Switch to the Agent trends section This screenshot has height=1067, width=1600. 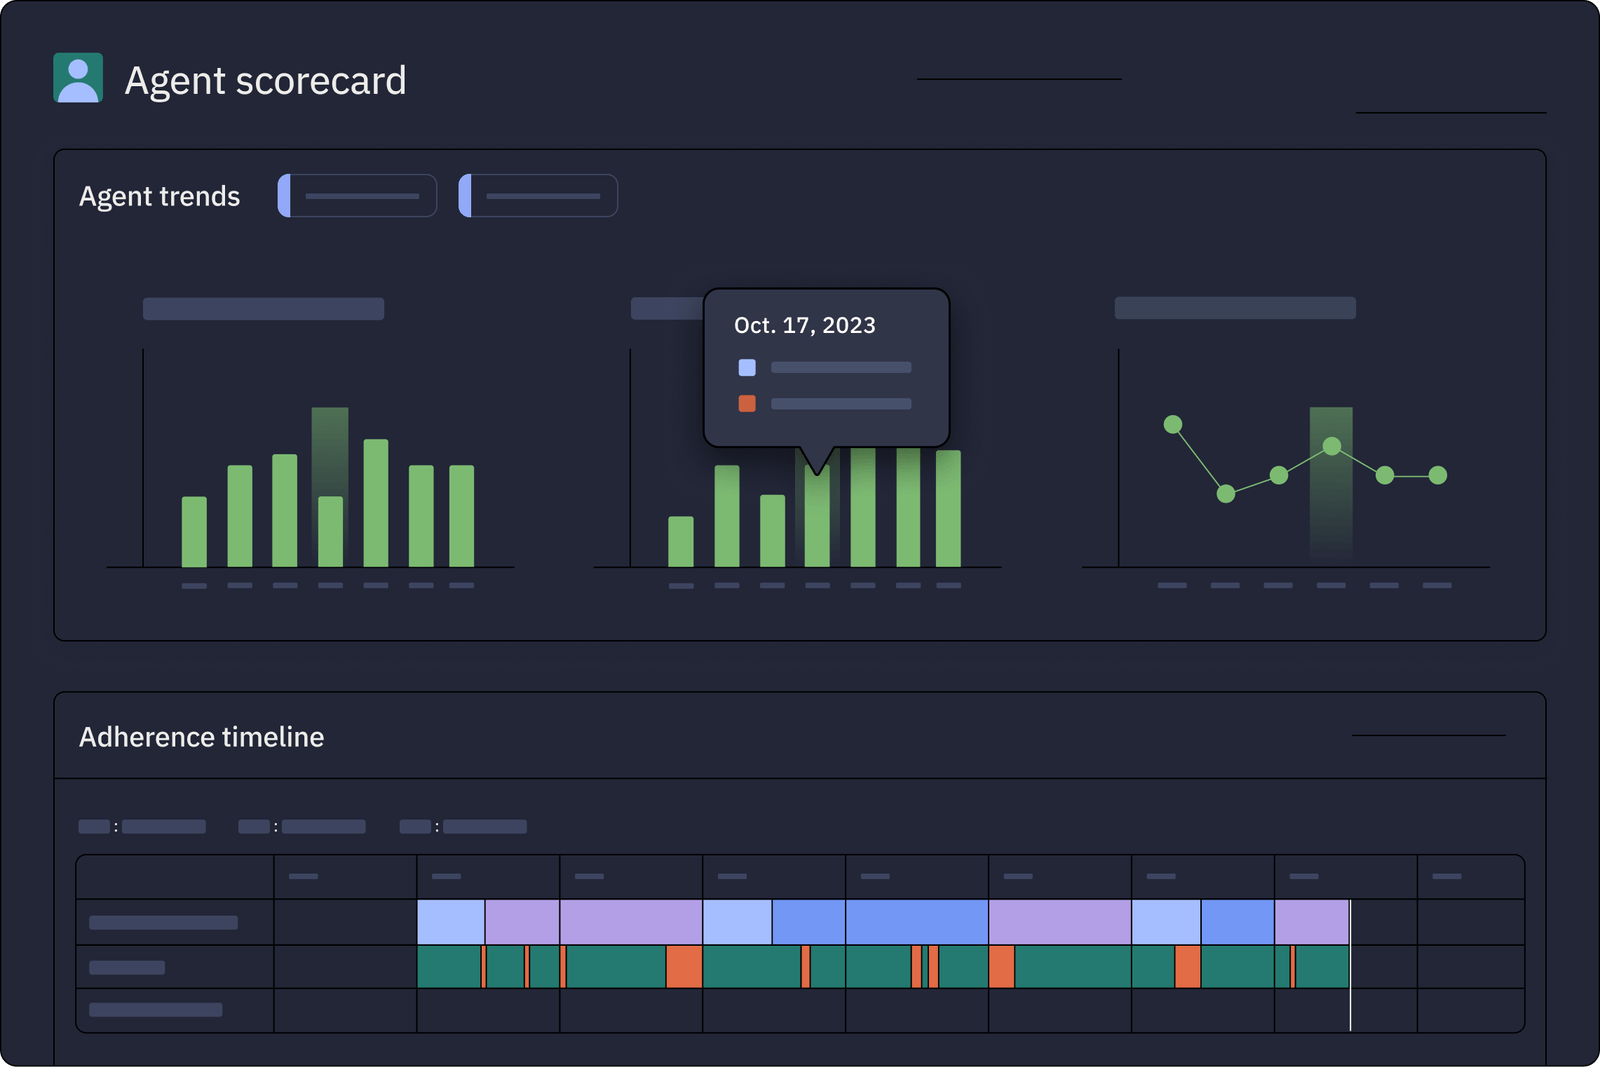coord(160,196)
